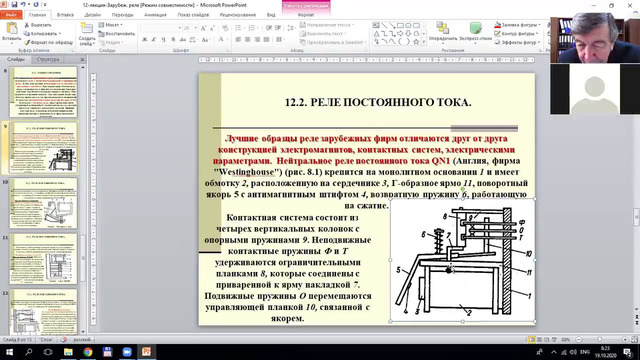Click Fit Slide to Window icon in status bar
The width and height of the screenshot is (640, 360).
(634, 340)
